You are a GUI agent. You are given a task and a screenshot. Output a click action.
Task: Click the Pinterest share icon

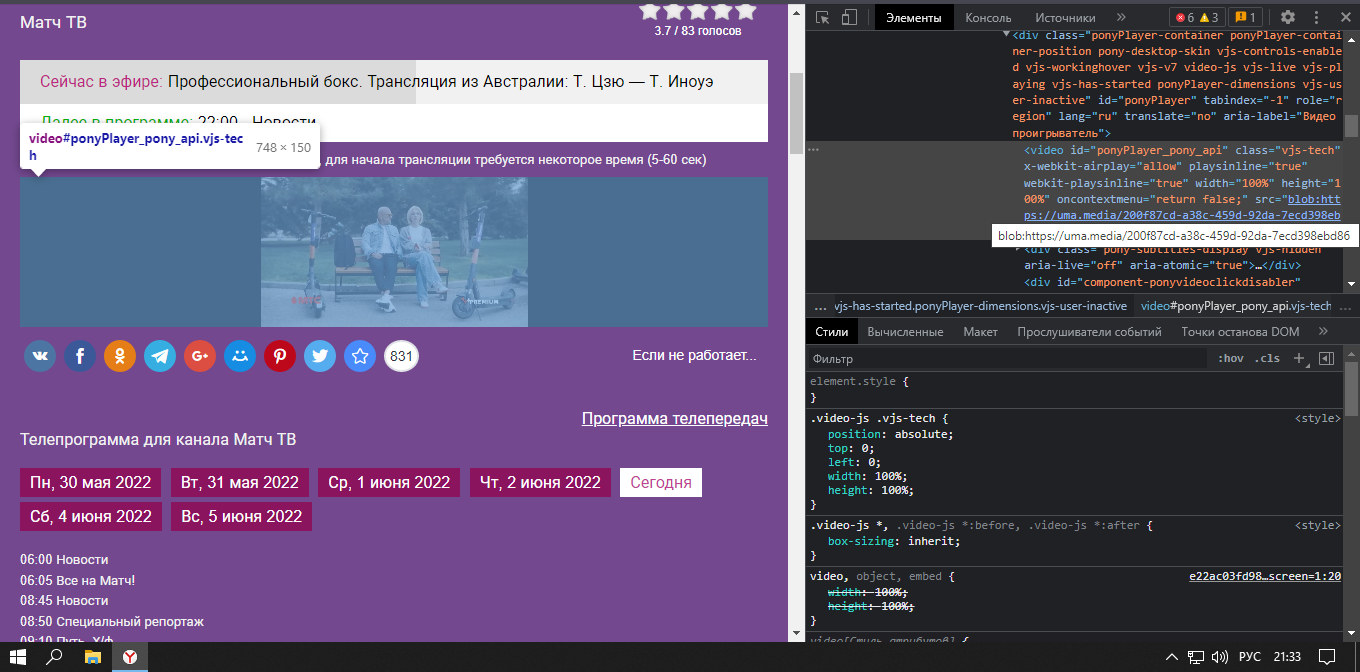click(x=280, y=356)
